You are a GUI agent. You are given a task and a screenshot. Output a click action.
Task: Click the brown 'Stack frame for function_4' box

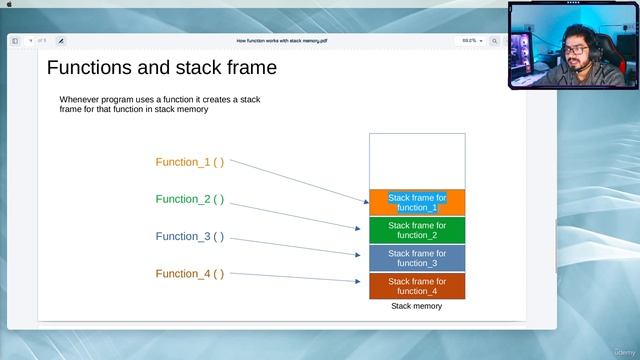417,286
